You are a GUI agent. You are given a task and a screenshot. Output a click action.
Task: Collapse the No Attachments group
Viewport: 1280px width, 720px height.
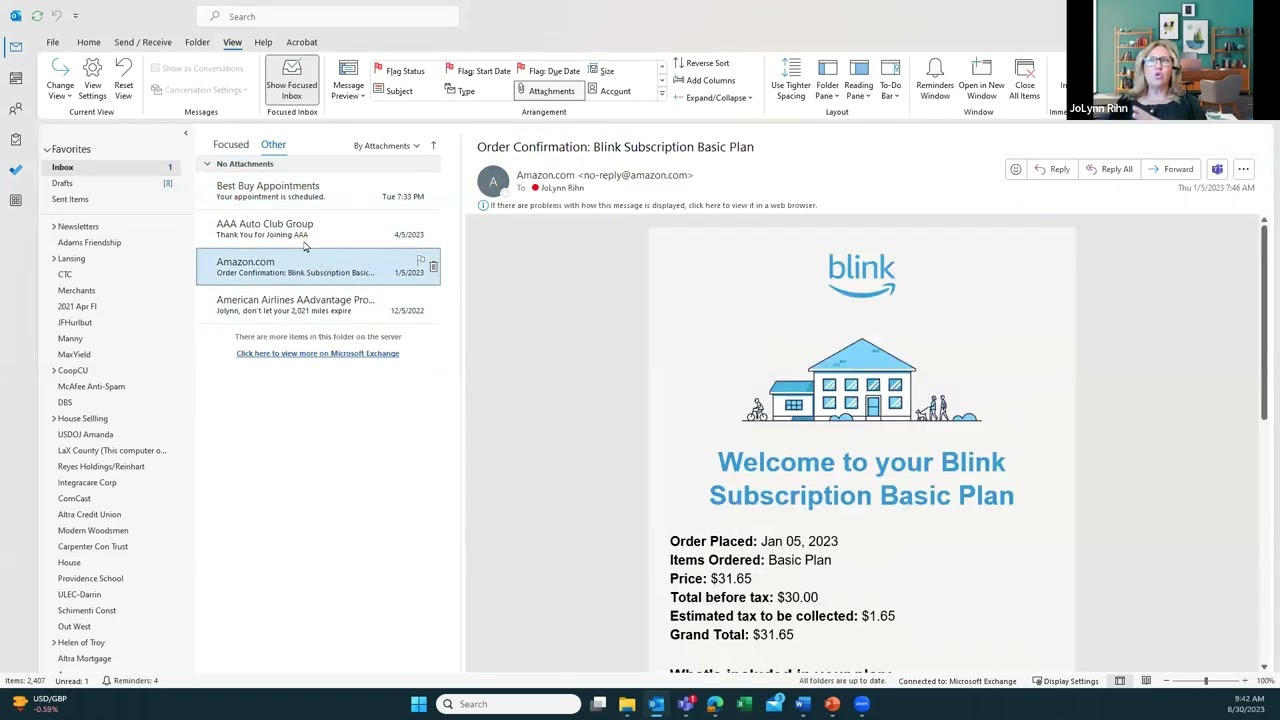[207, 164]
